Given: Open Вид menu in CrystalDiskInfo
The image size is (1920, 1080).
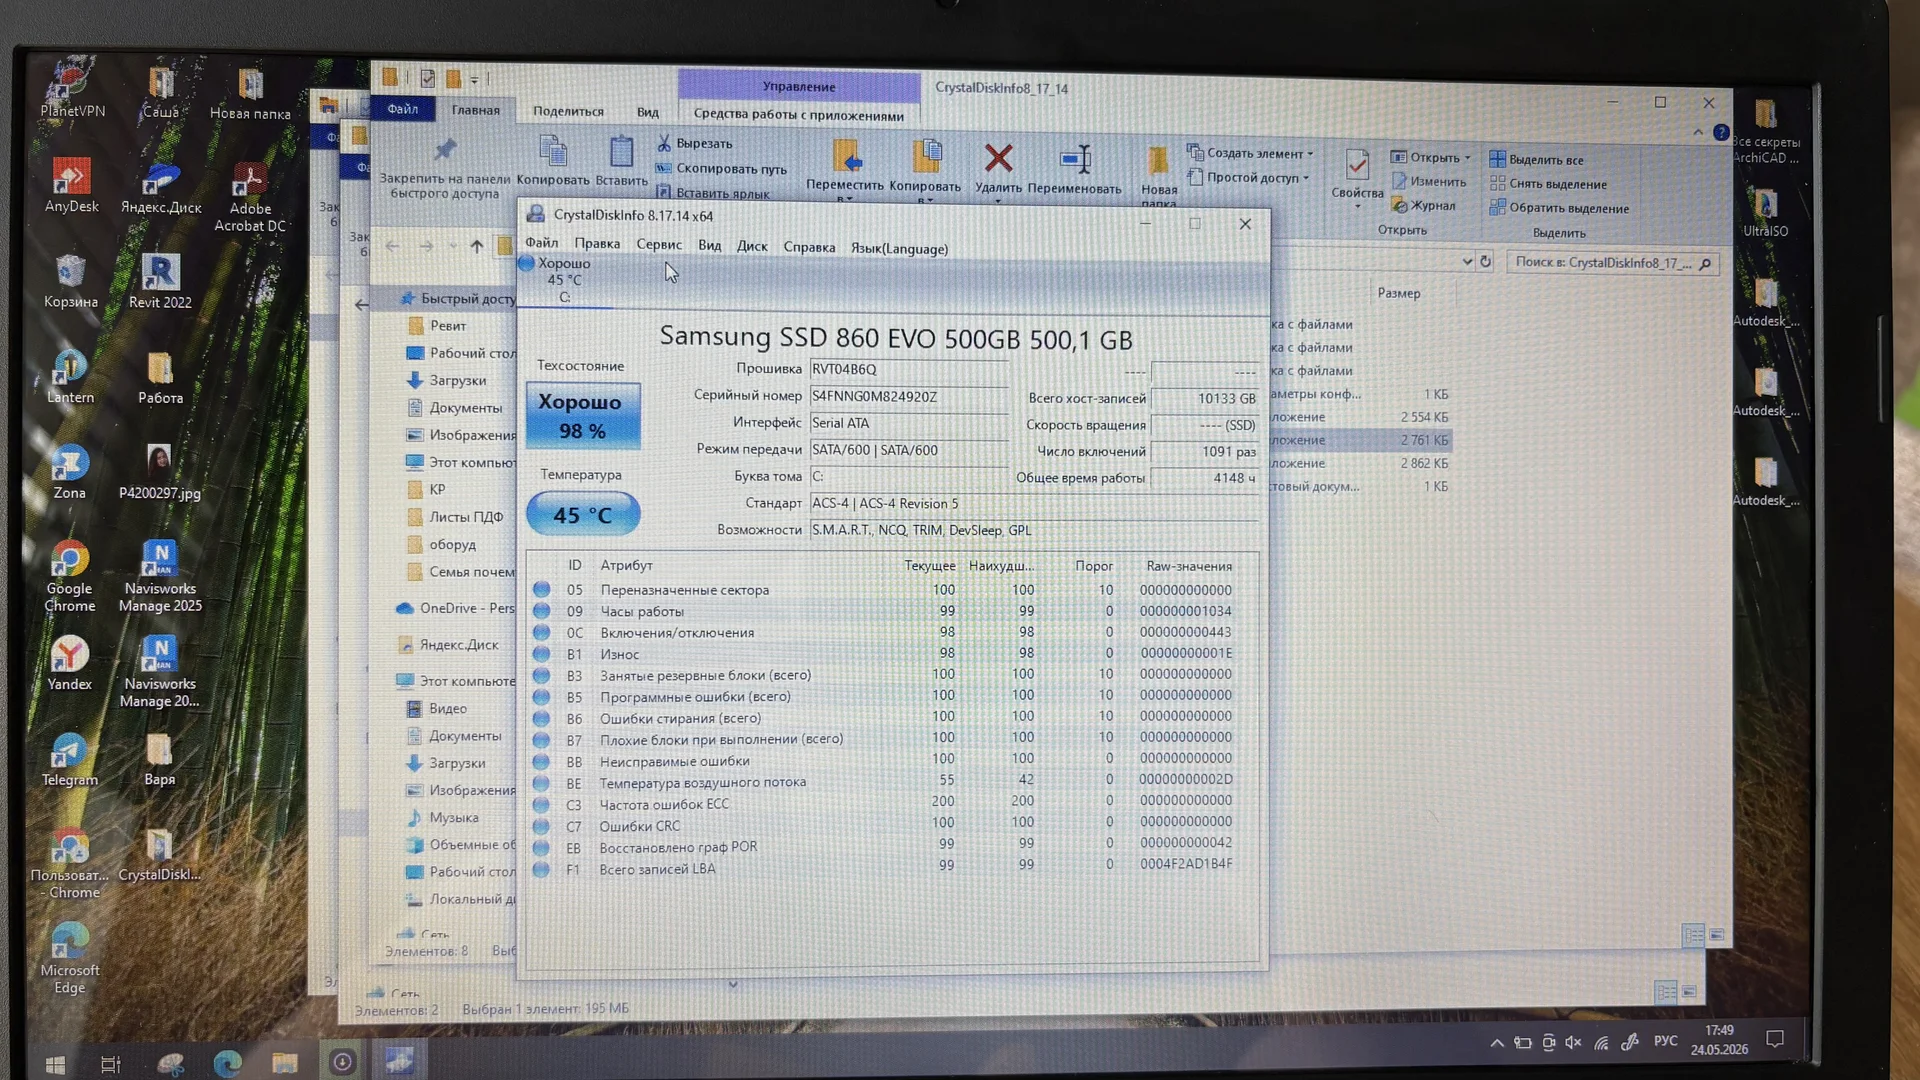Looking at the screenshot, I should (710, 245).
